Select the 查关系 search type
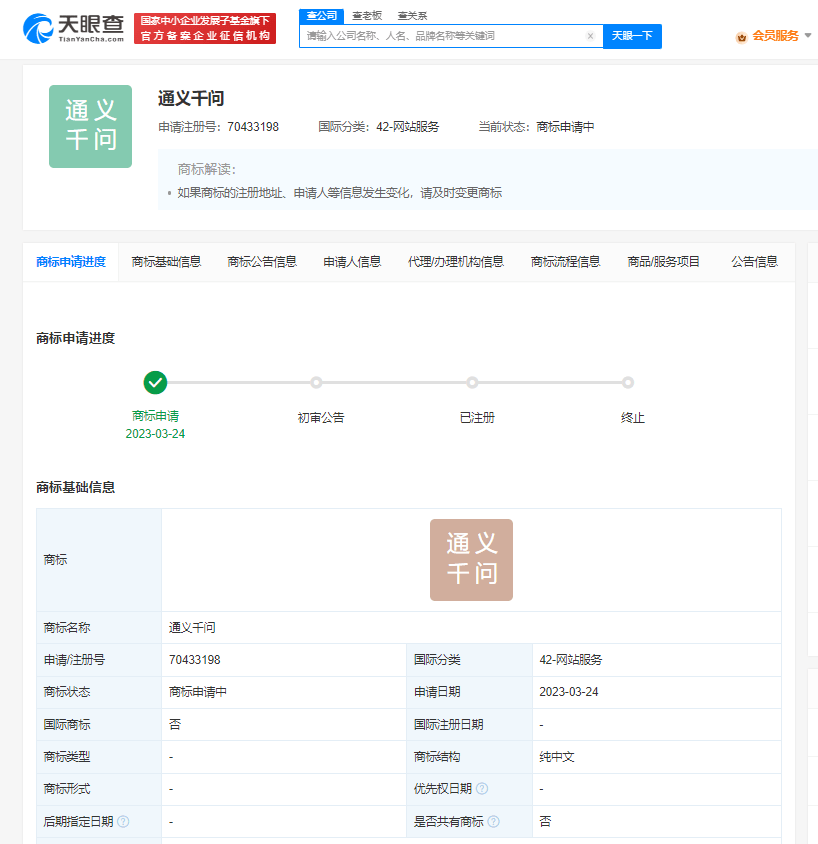This screenshot has width=818, height=844. pos(412,16)
